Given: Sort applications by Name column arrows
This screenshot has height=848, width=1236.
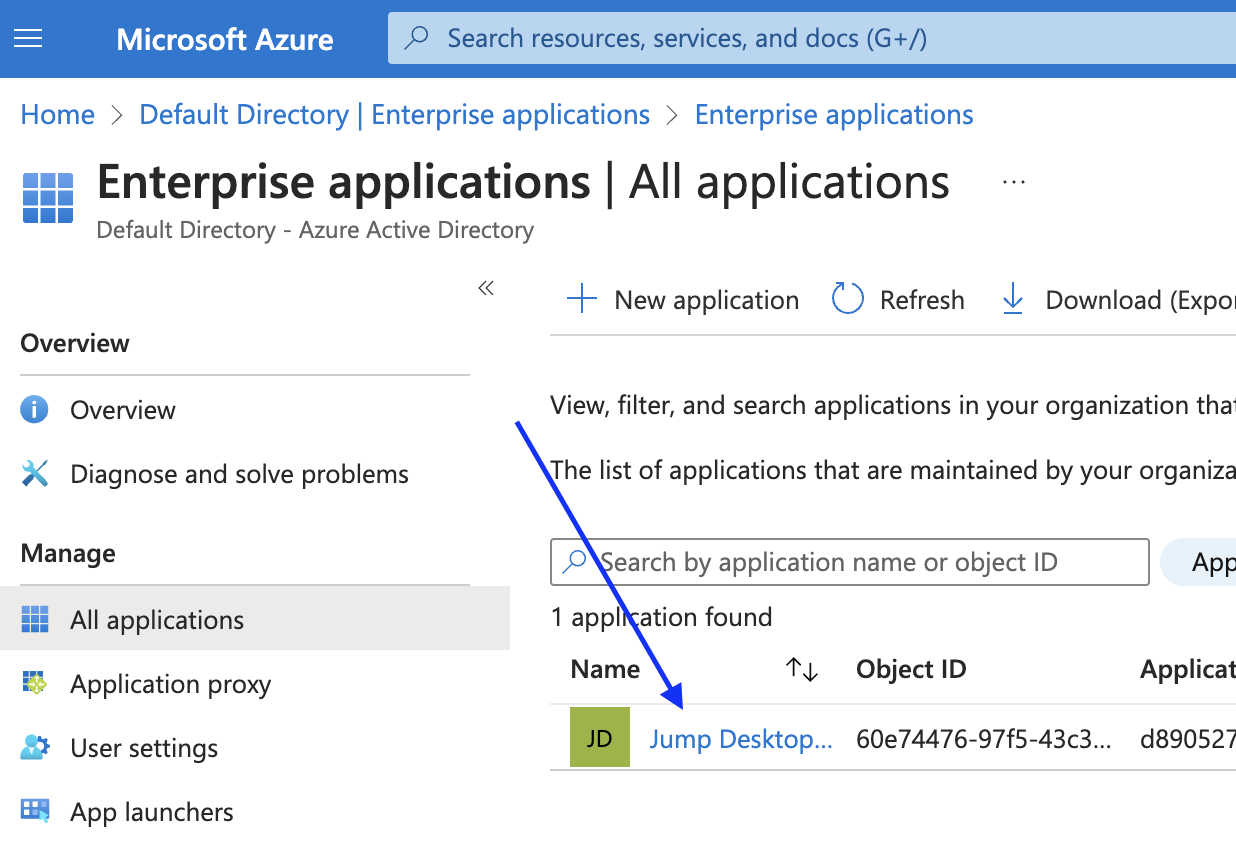Looking at the screenshot, I should point(802,669).
